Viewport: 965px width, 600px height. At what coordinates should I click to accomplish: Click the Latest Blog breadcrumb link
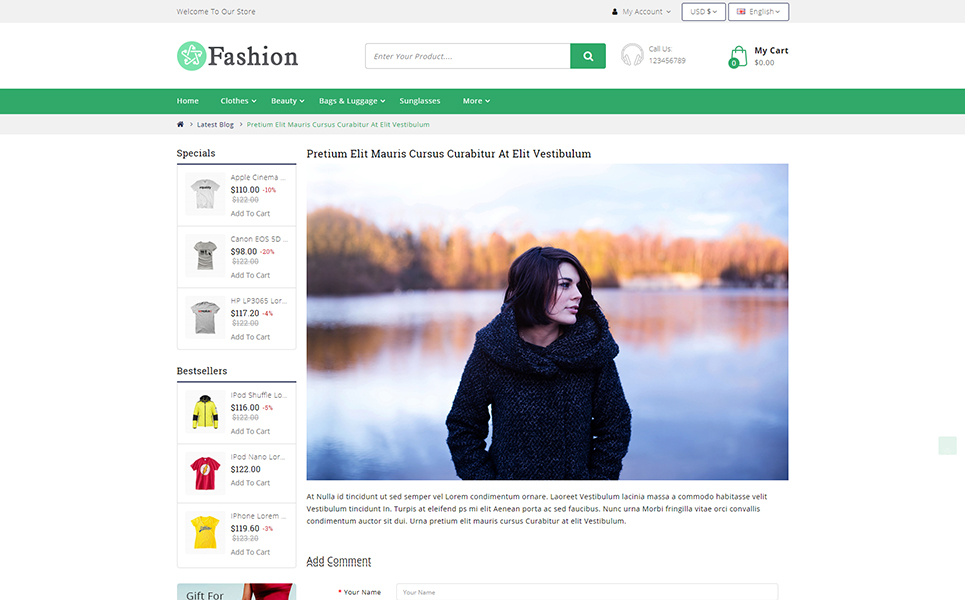[x=215, y=124]
